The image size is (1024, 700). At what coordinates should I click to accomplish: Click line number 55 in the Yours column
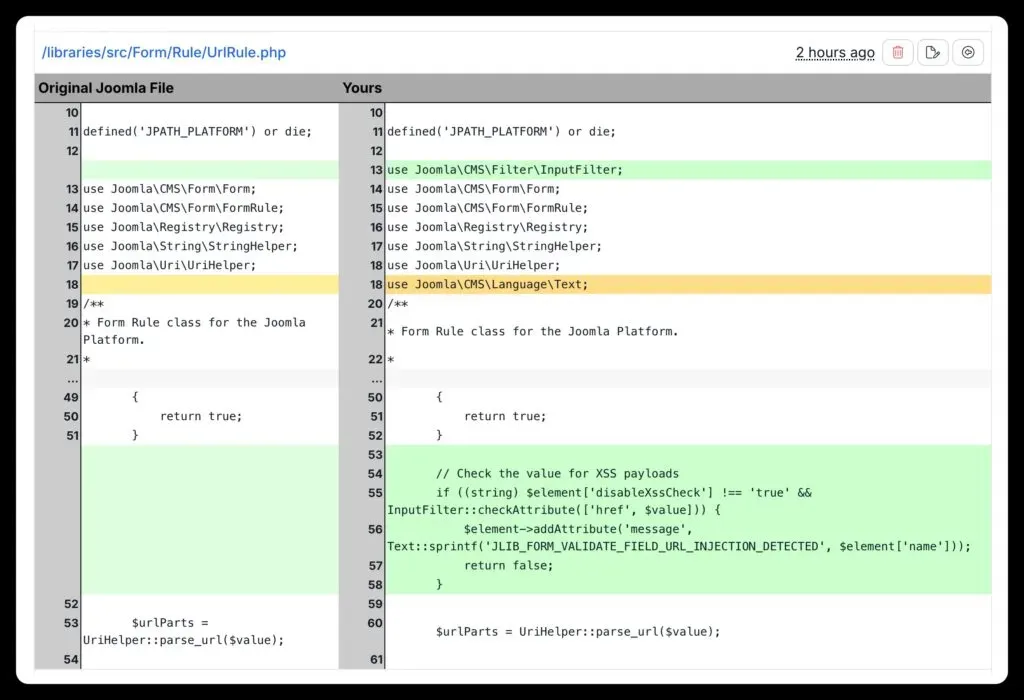click(x=375, y=493)
